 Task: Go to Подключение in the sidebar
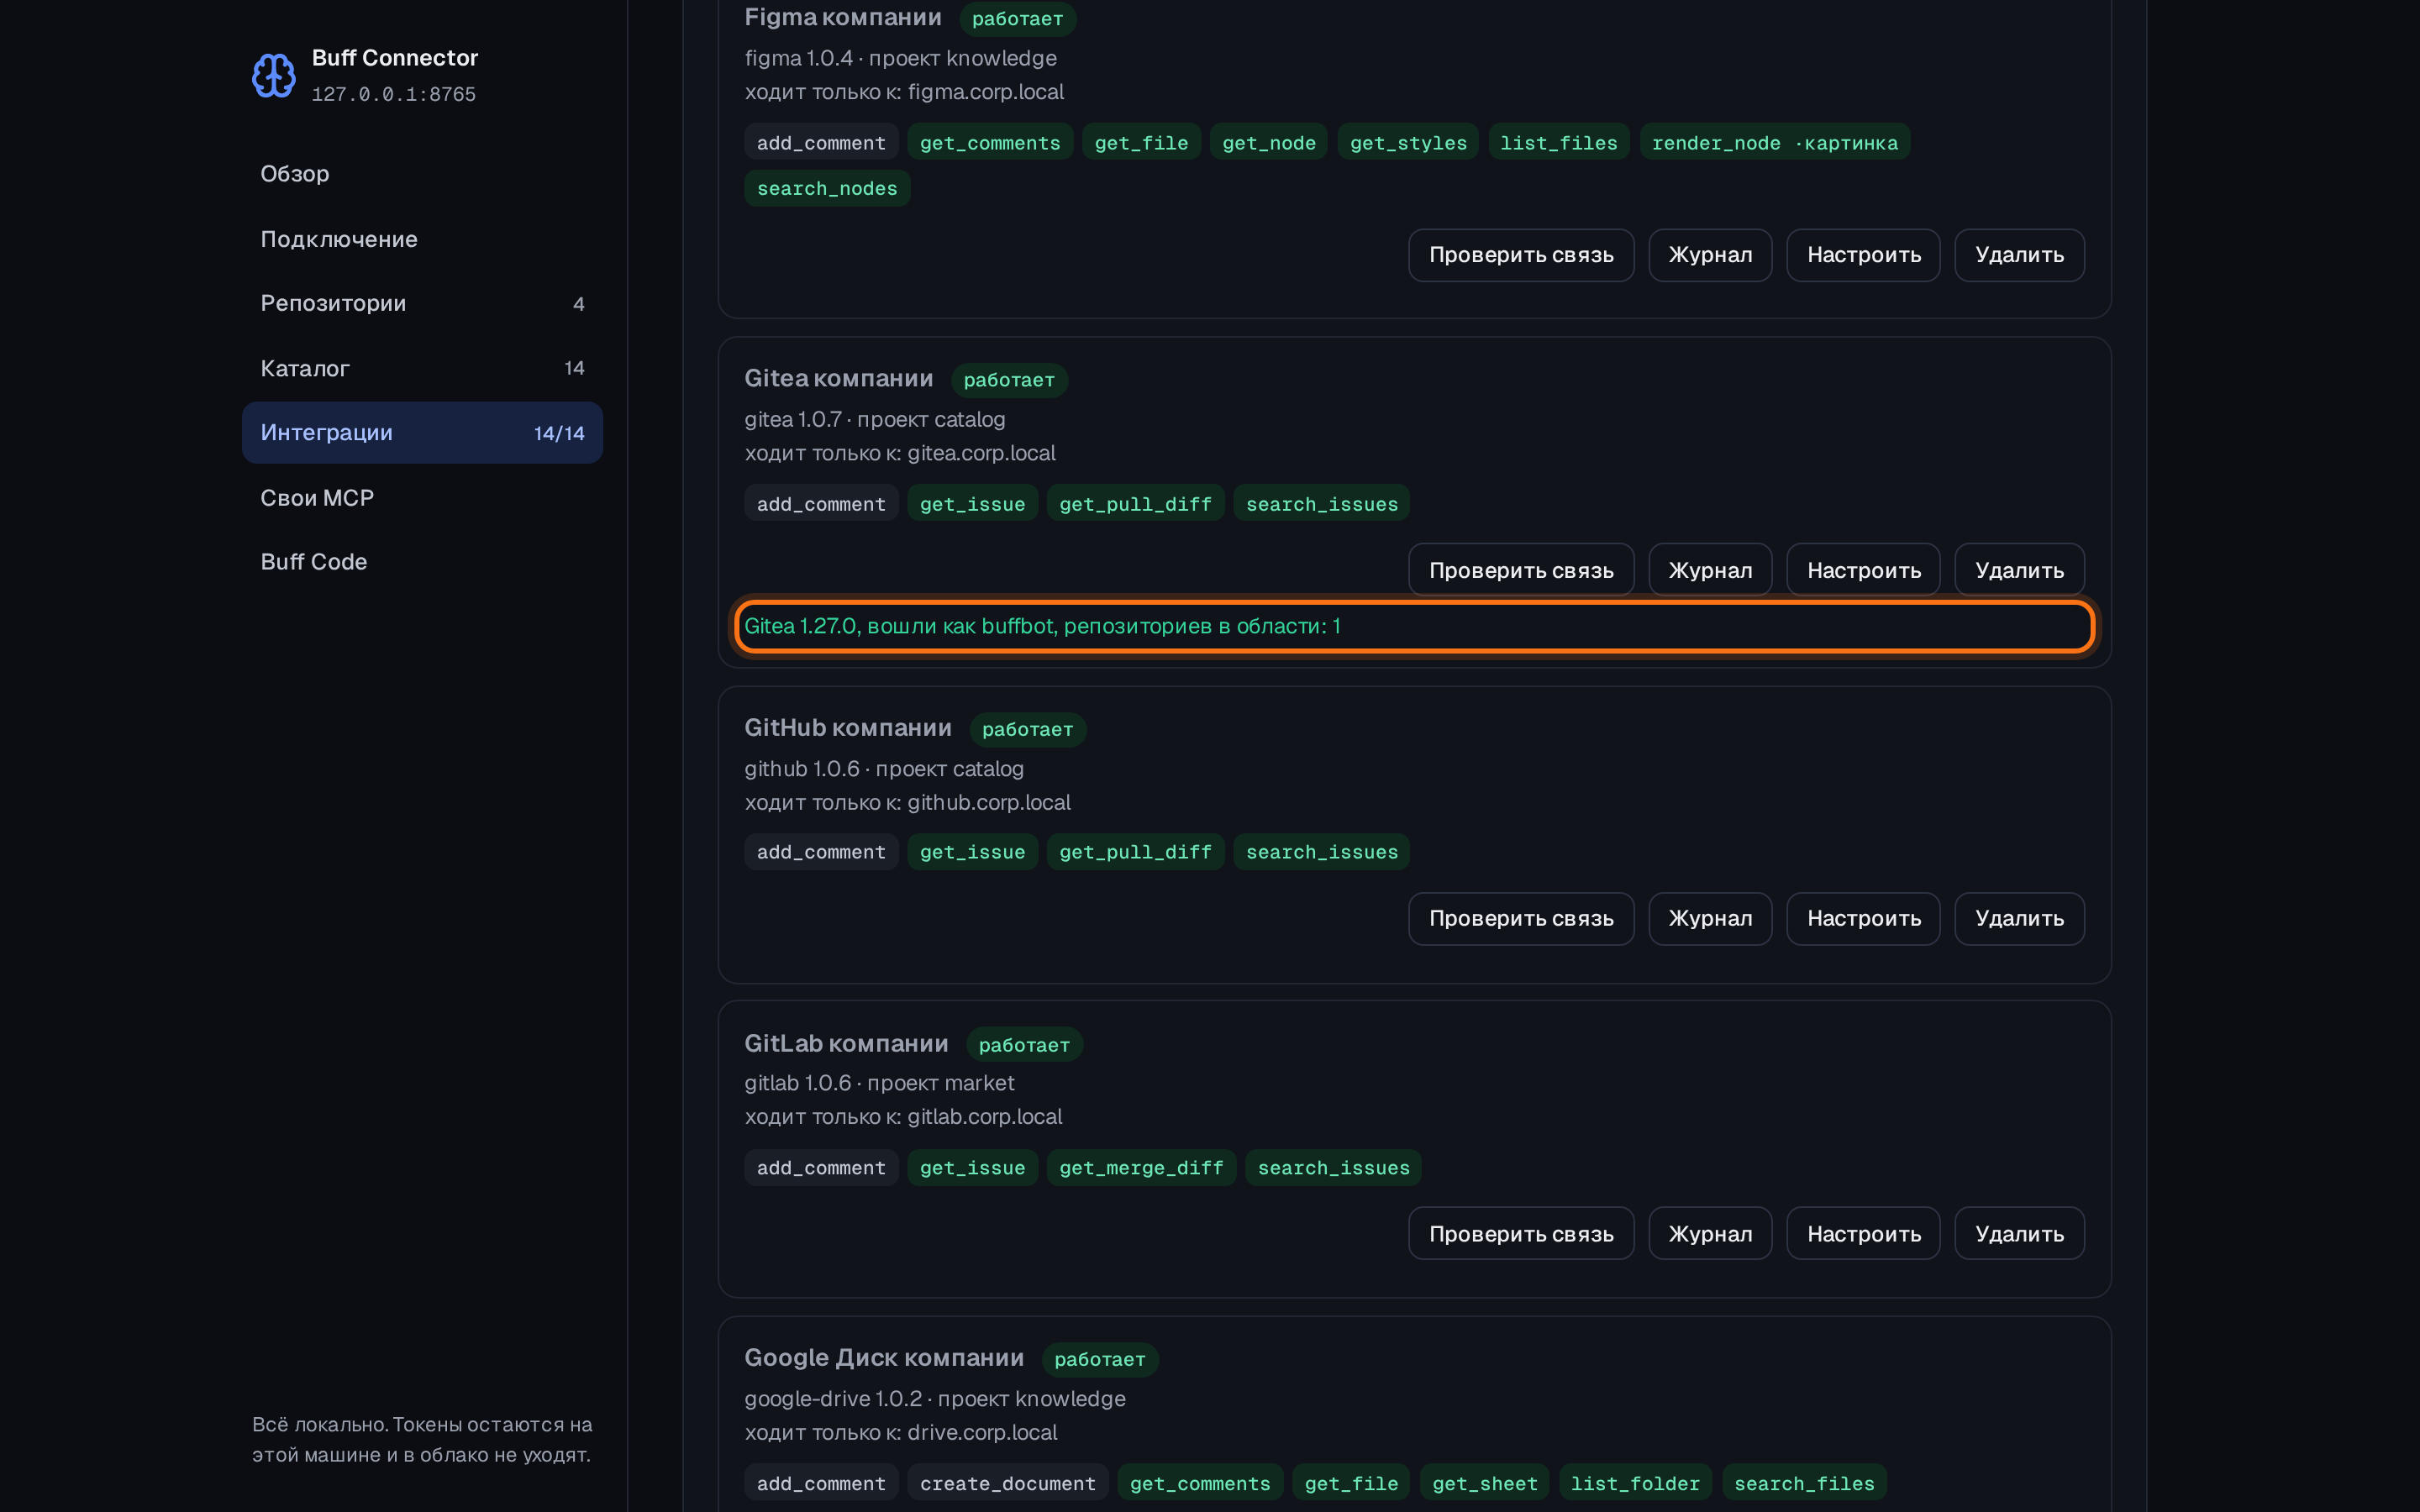pyautogui.click(x=422, y=239)
